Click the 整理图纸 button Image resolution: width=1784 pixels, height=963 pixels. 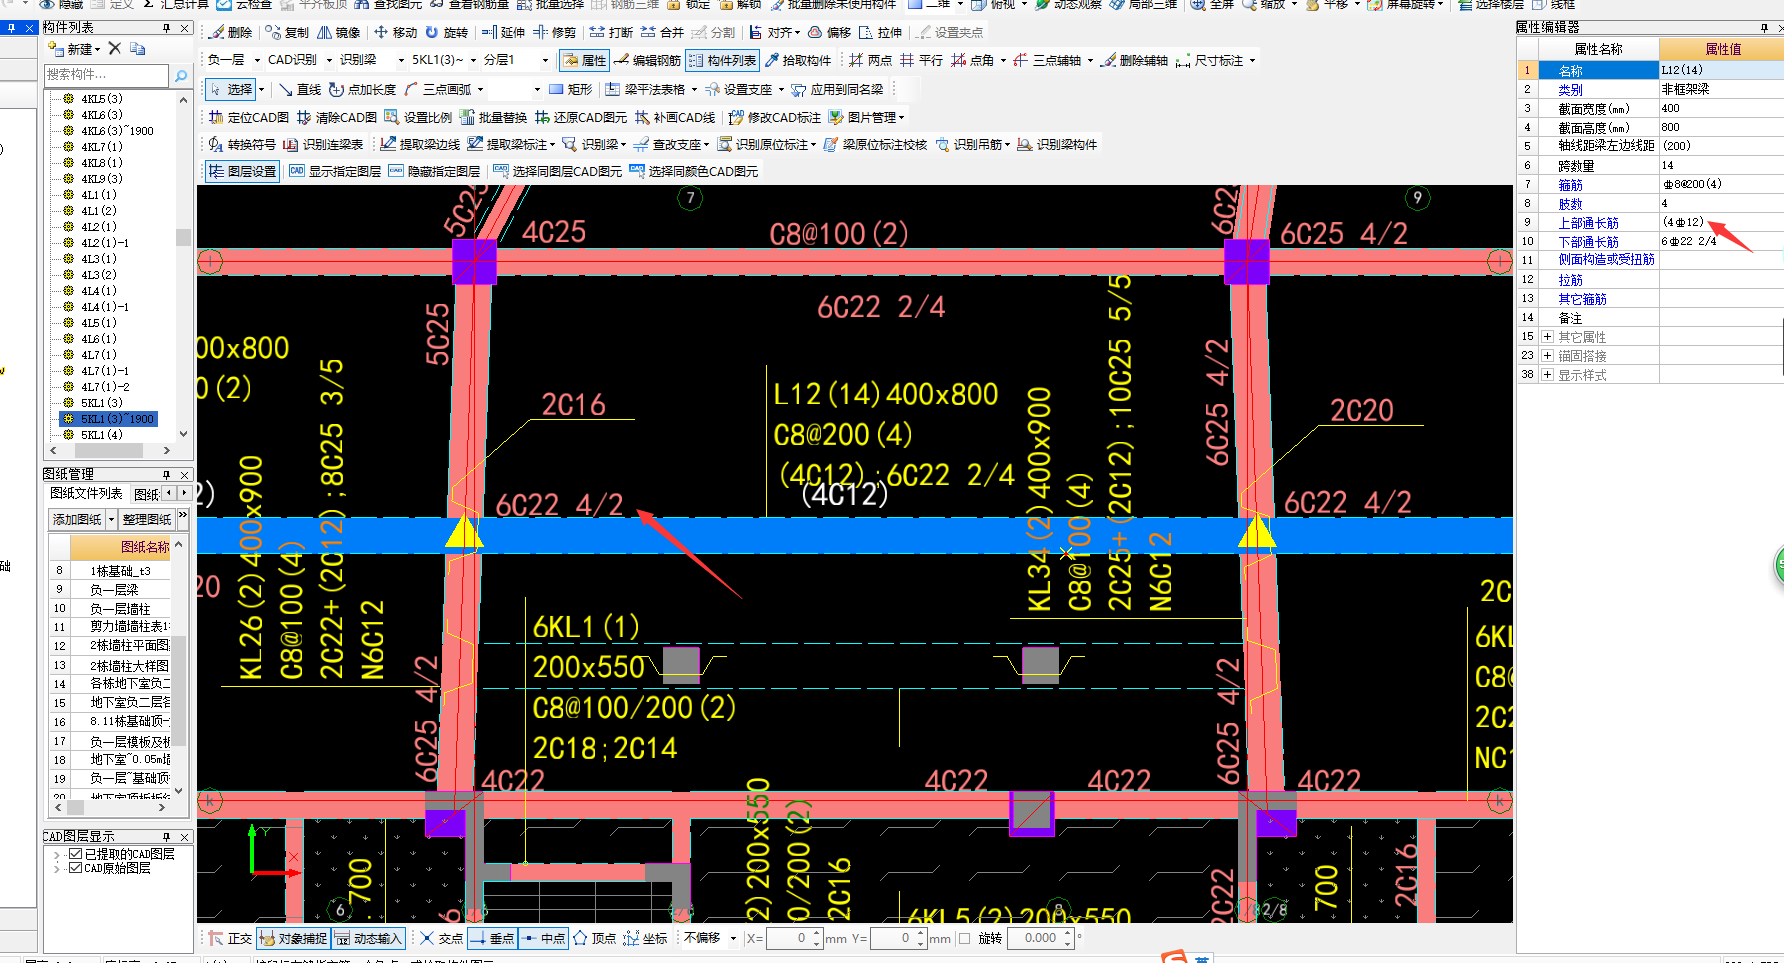pos(147,519)
